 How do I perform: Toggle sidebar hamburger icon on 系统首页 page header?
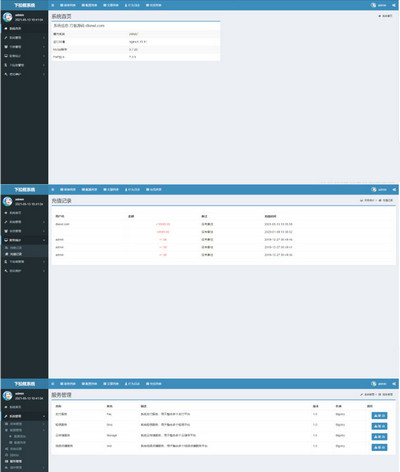tap(53, 5)
